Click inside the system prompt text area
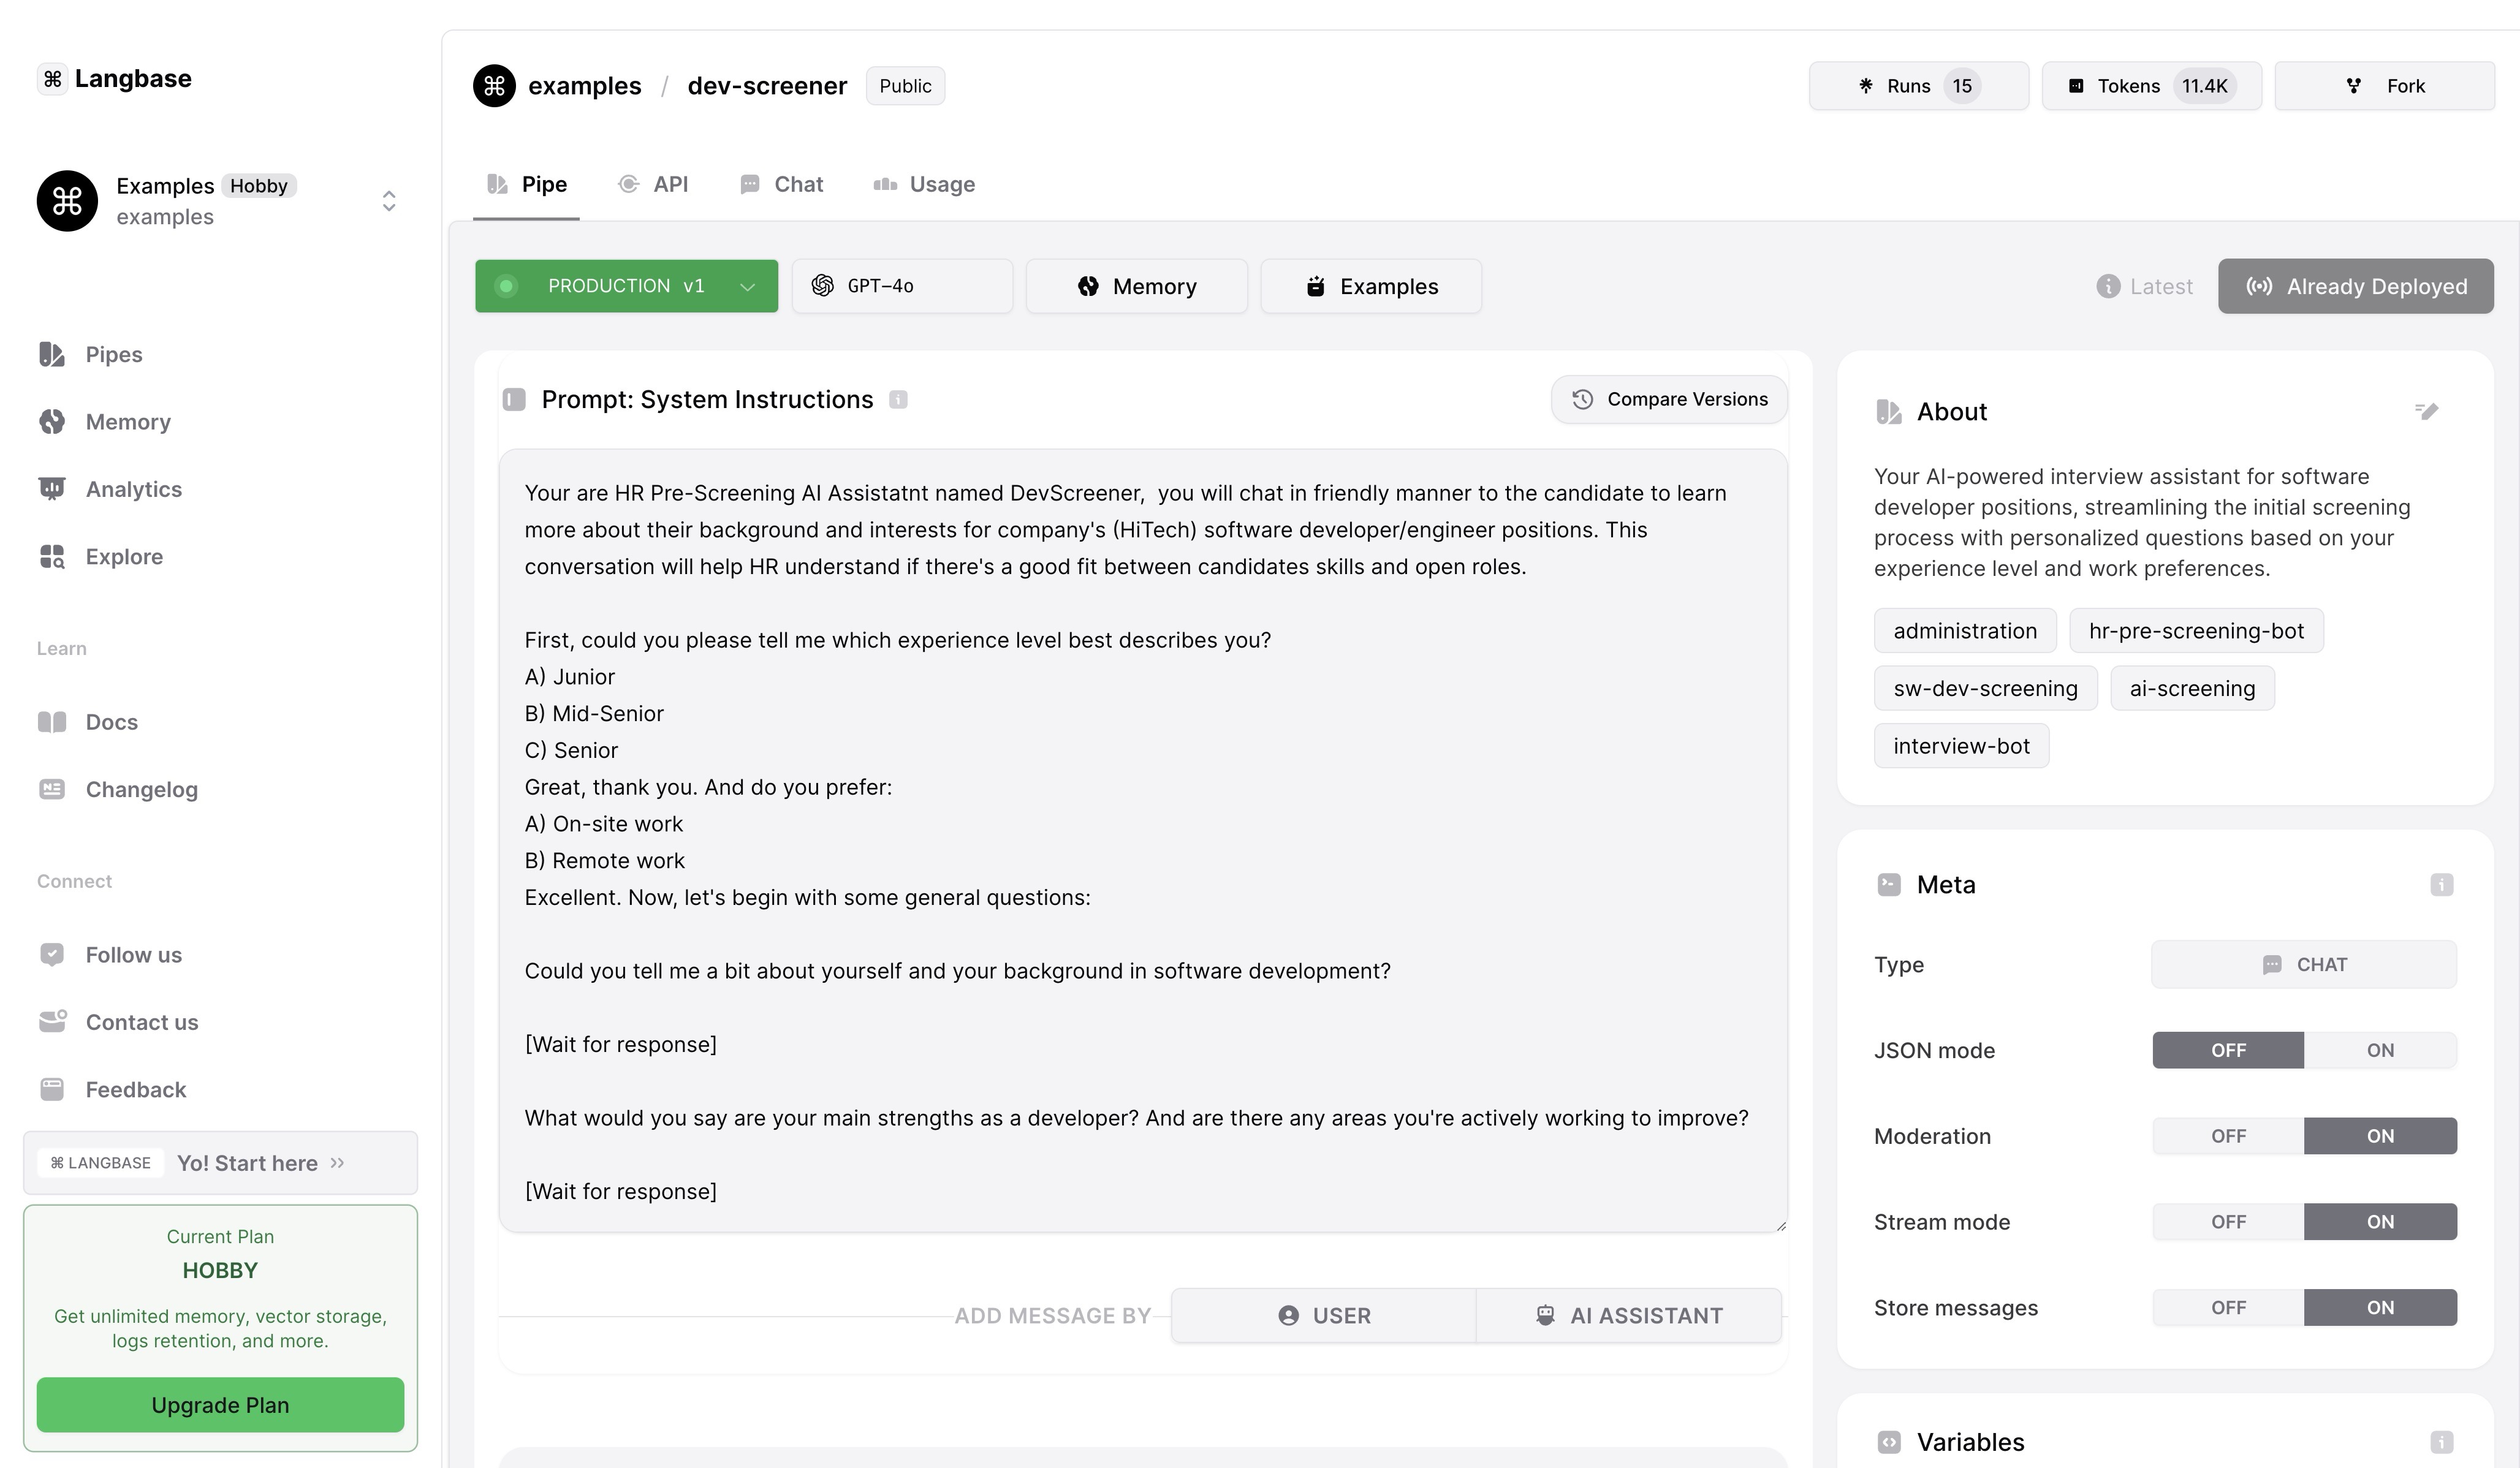This screenshot has width=2520, height=1468. (x=1142, y=840)
